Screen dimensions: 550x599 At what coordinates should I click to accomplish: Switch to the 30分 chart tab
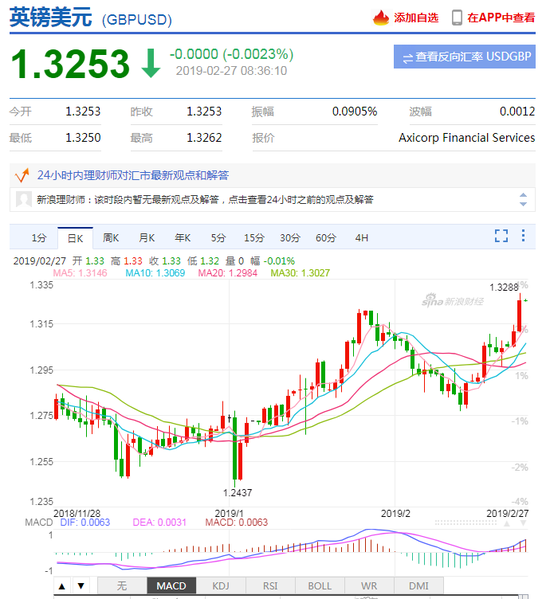[290, 238]
